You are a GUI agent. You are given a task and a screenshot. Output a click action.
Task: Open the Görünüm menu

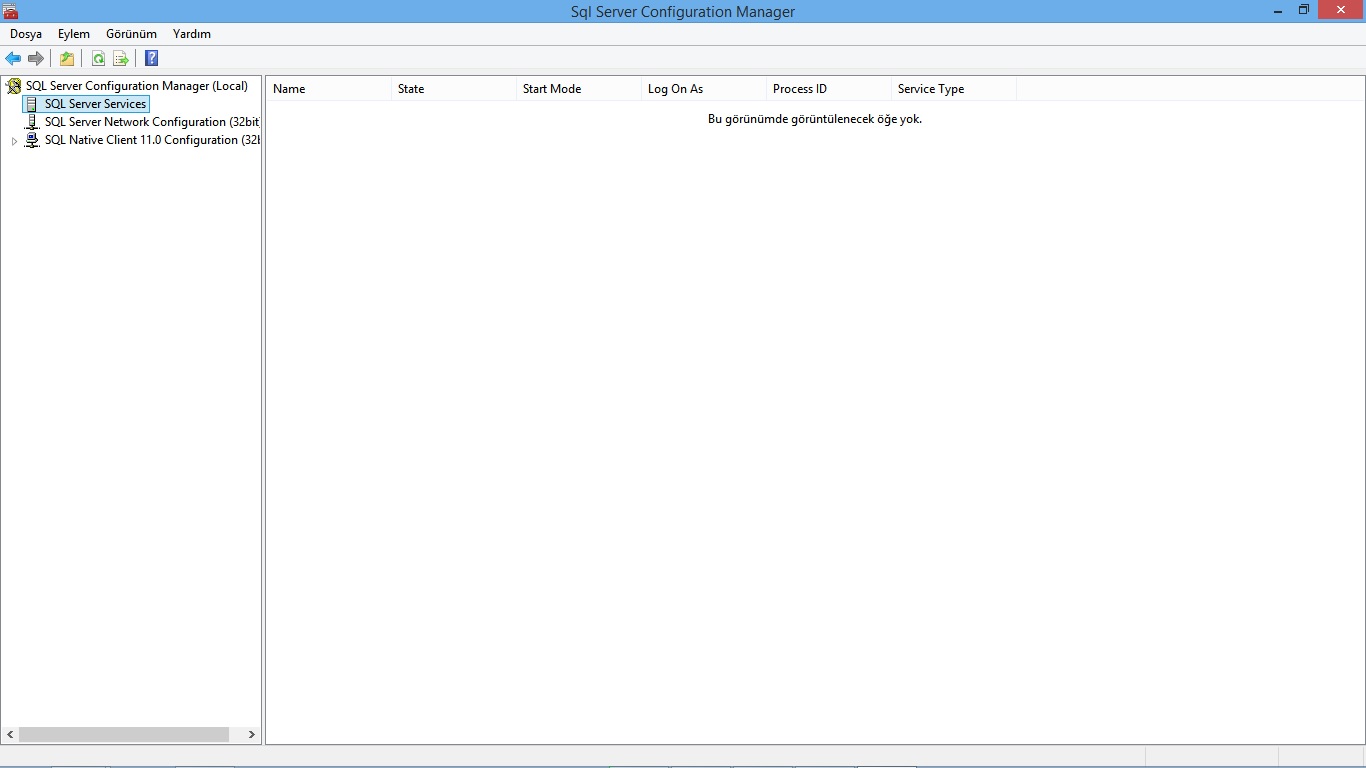132,34
